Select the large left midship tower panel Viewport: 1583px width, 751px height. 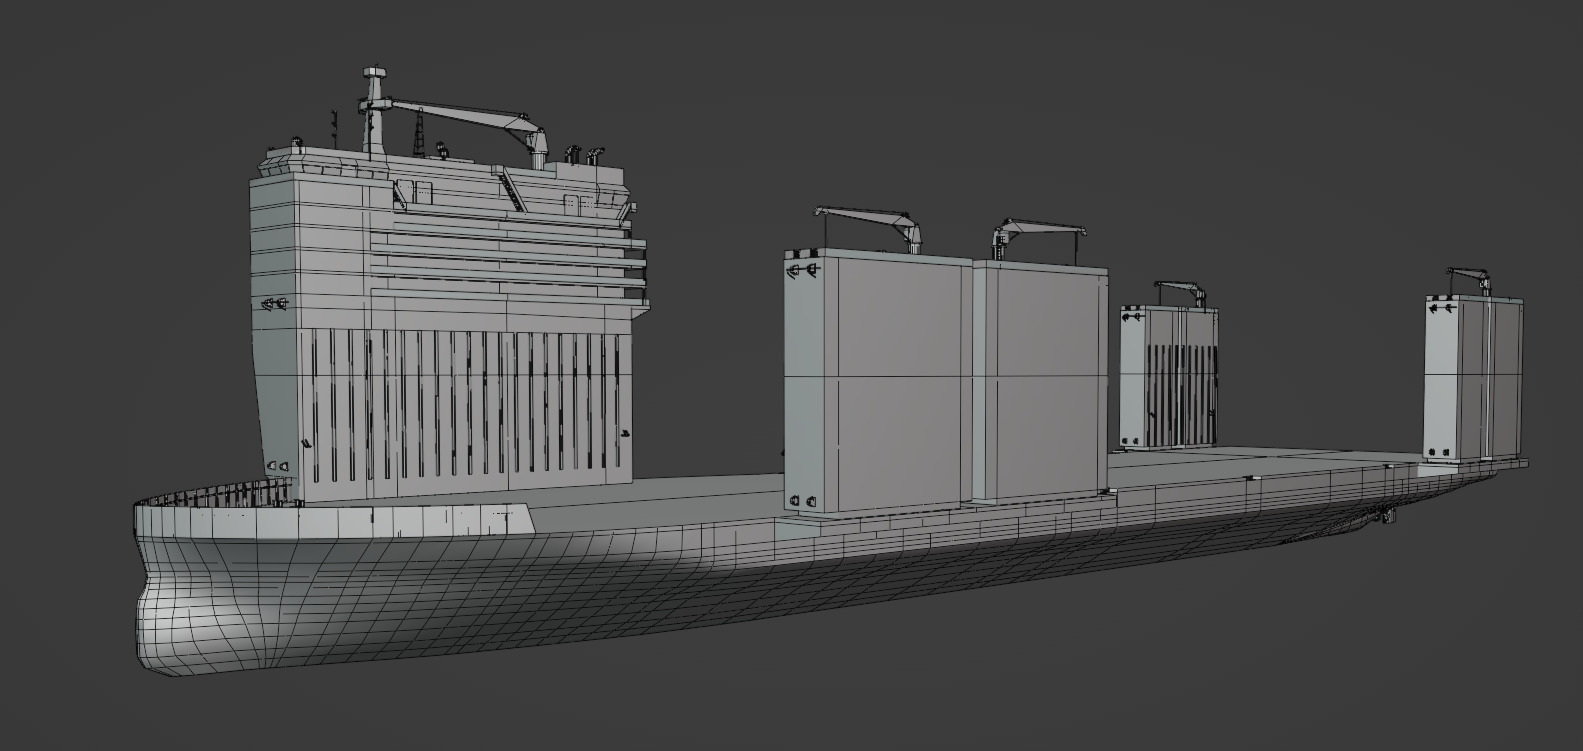[x=878, y=382]
